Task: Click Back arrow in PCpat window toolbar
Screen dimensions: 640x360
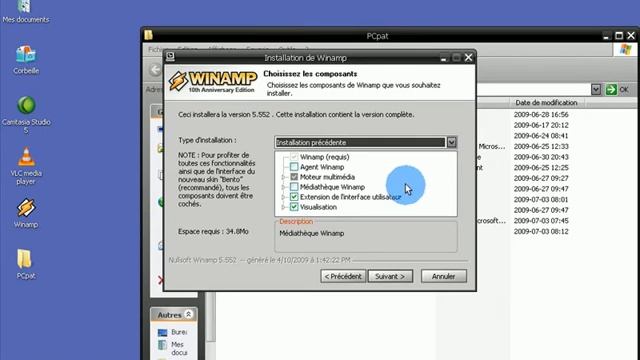Action: (155, 70)
